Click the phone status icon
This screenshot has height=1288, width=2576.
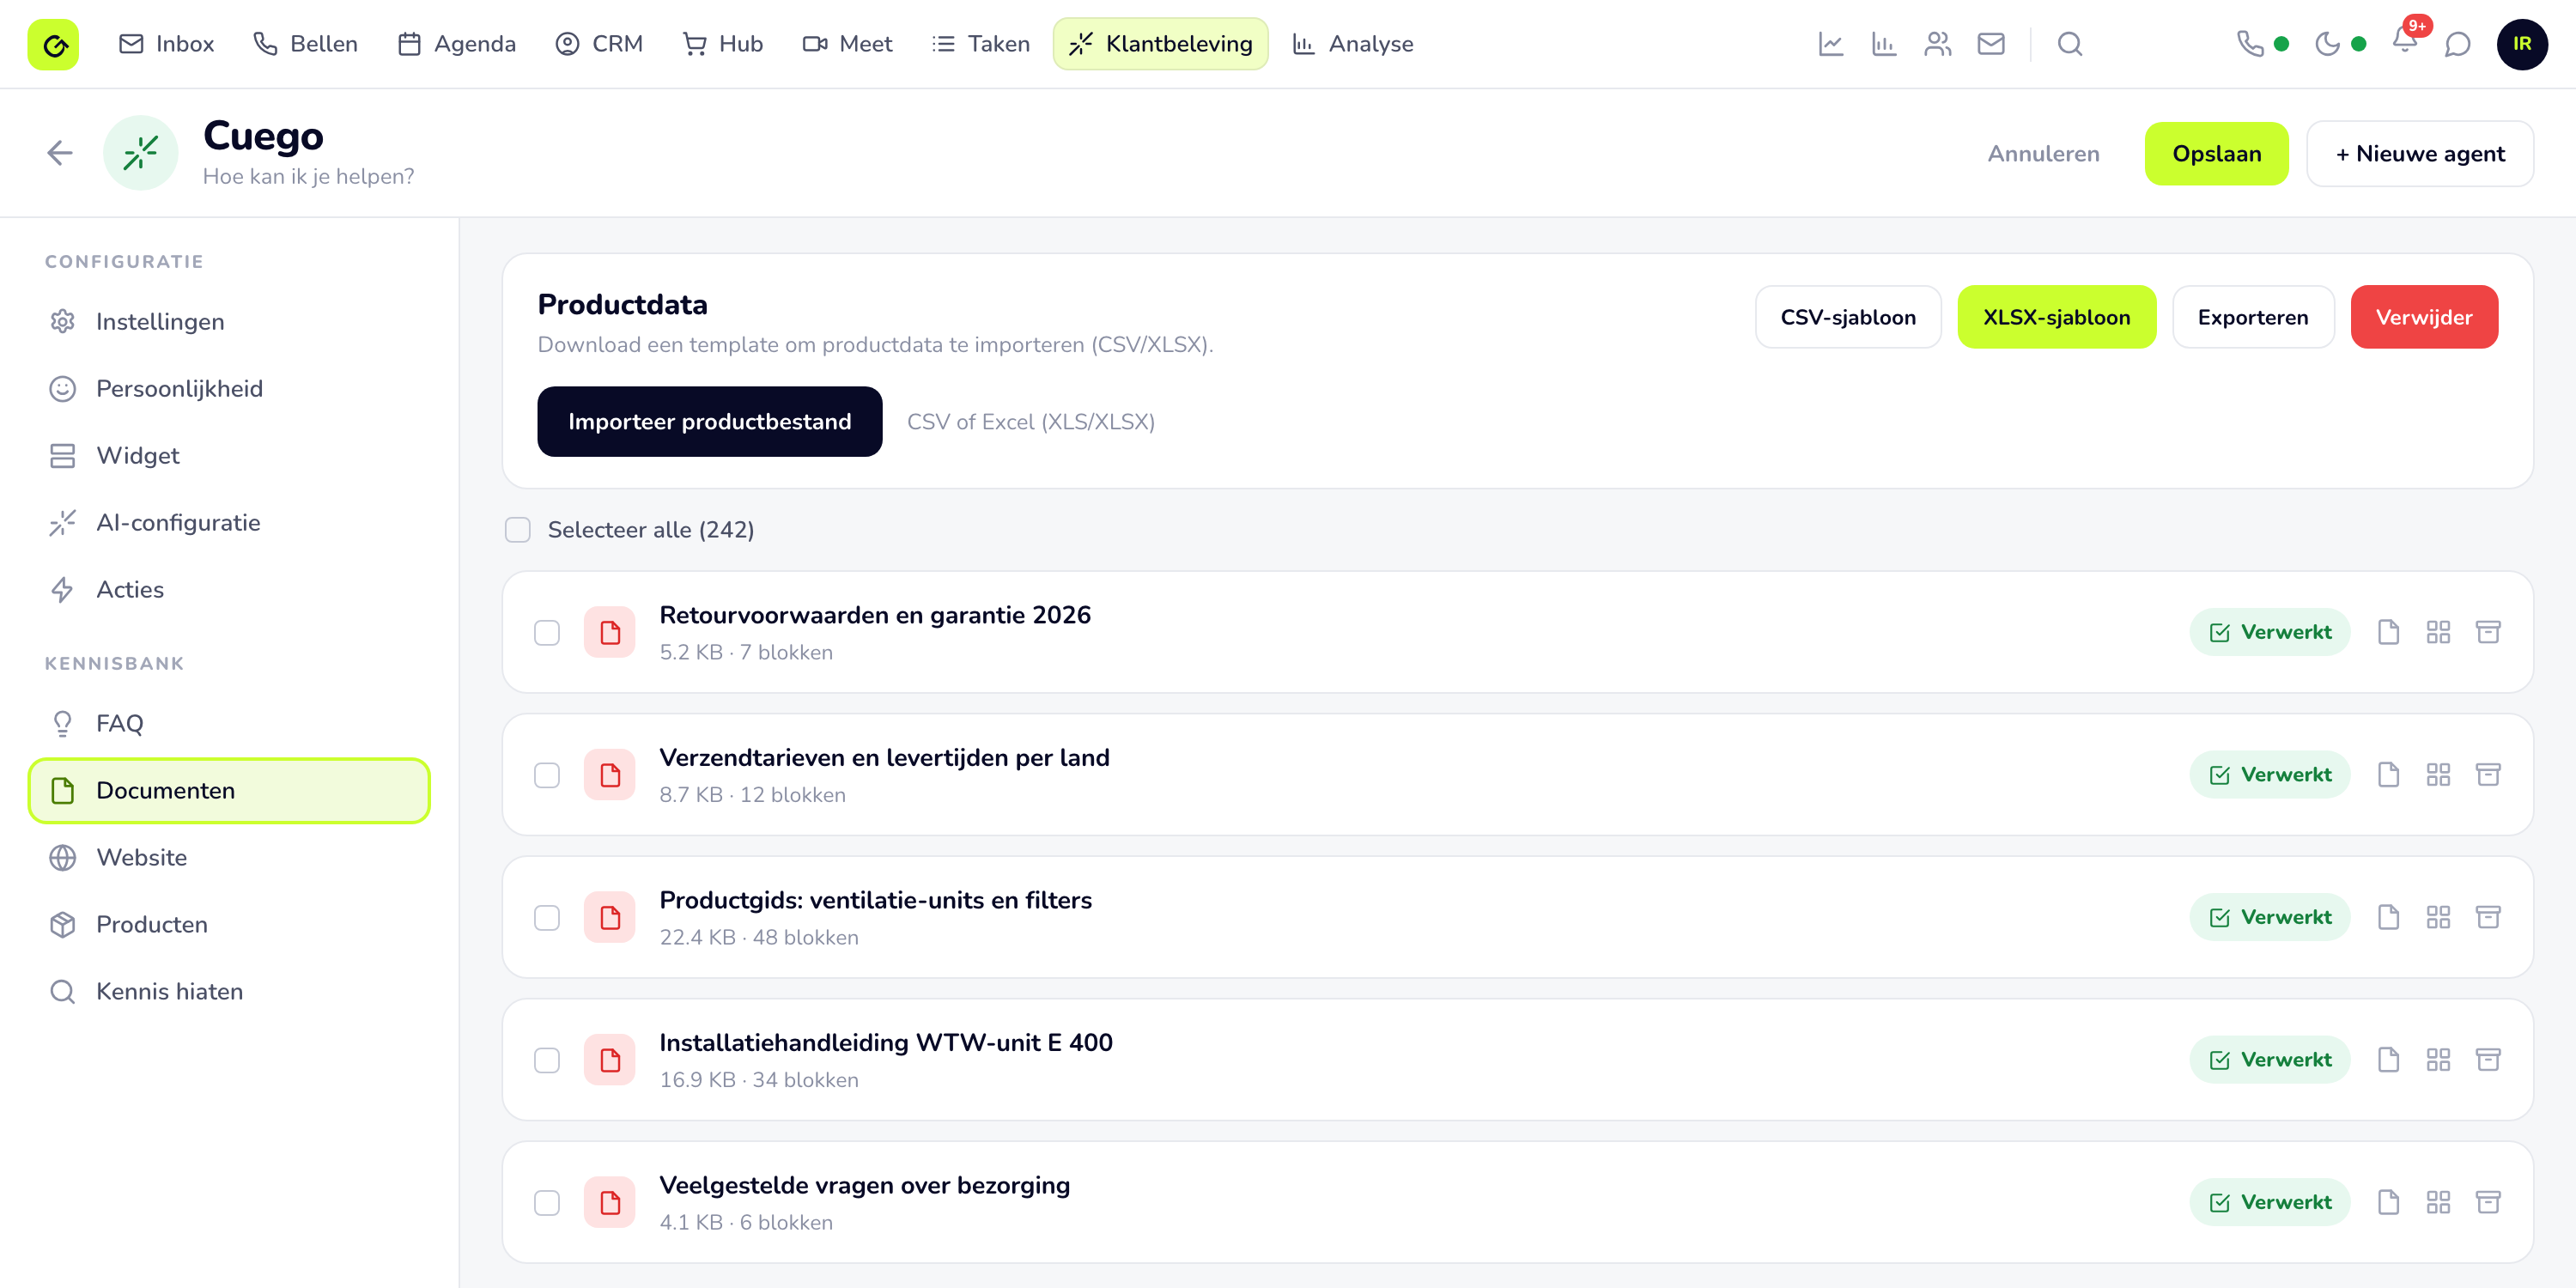(x=2251, y=44)
